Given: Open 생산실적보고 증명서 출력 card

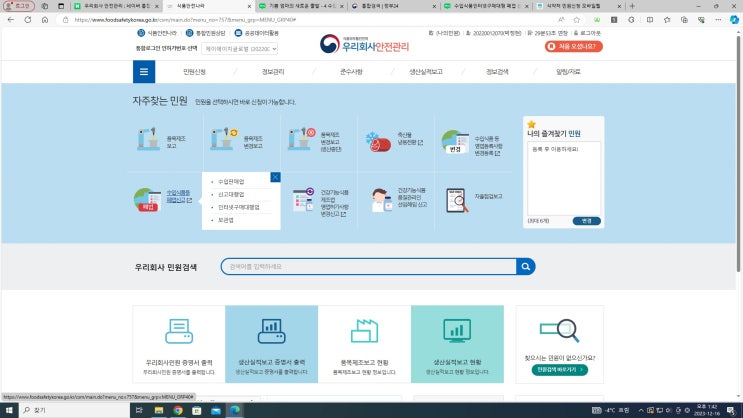Looking at the screenshot, I should 272,344.
